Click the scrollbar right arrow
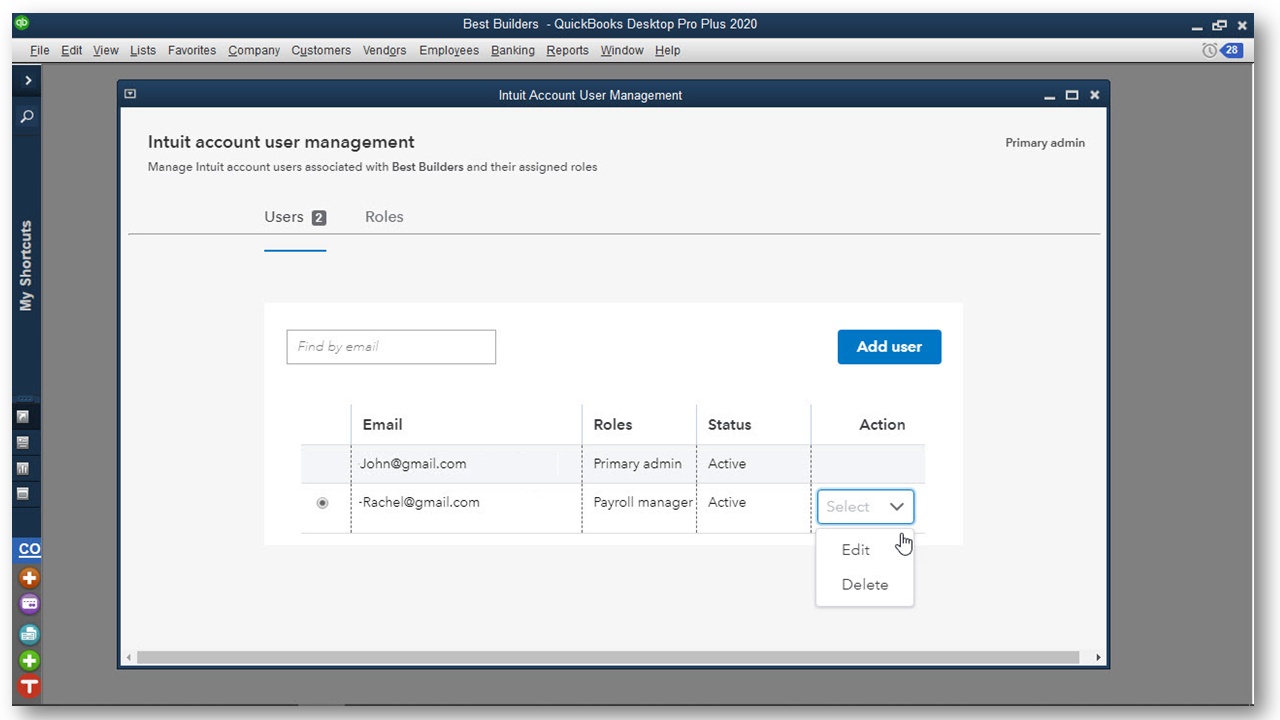 point(1098,658)
